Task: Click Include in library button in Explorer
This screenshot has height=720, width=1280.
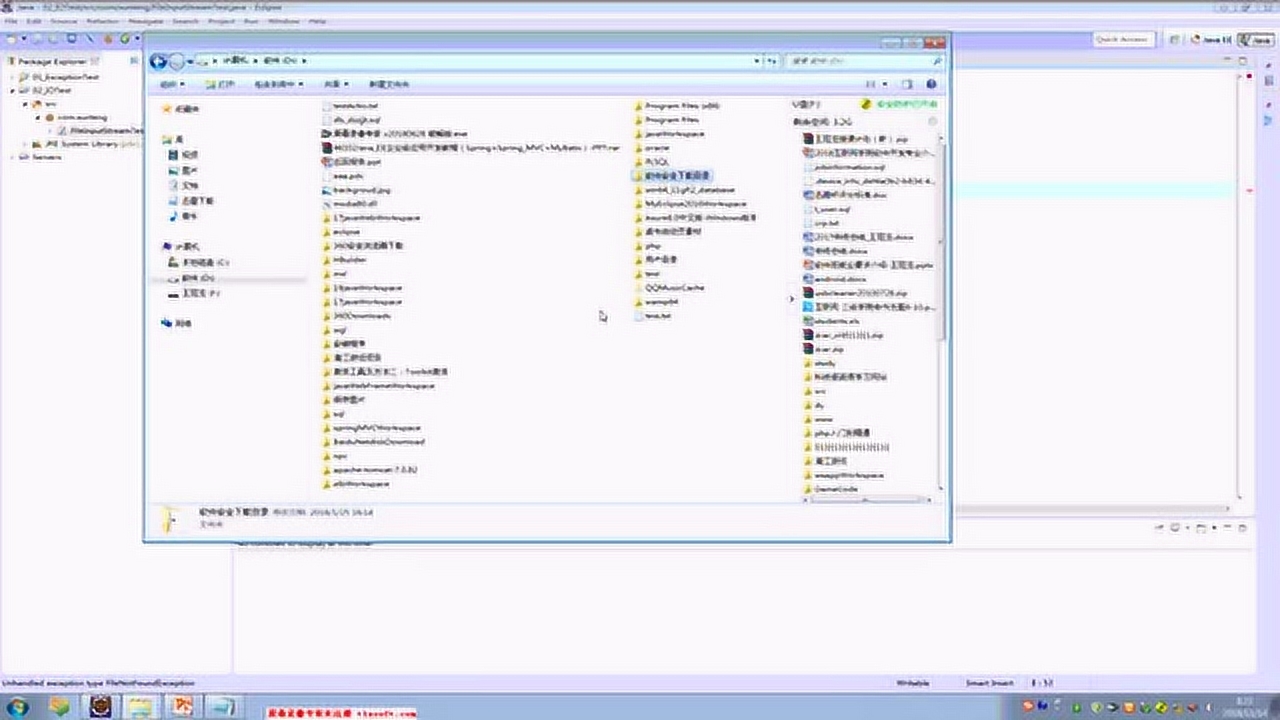Action: (278, 84)
